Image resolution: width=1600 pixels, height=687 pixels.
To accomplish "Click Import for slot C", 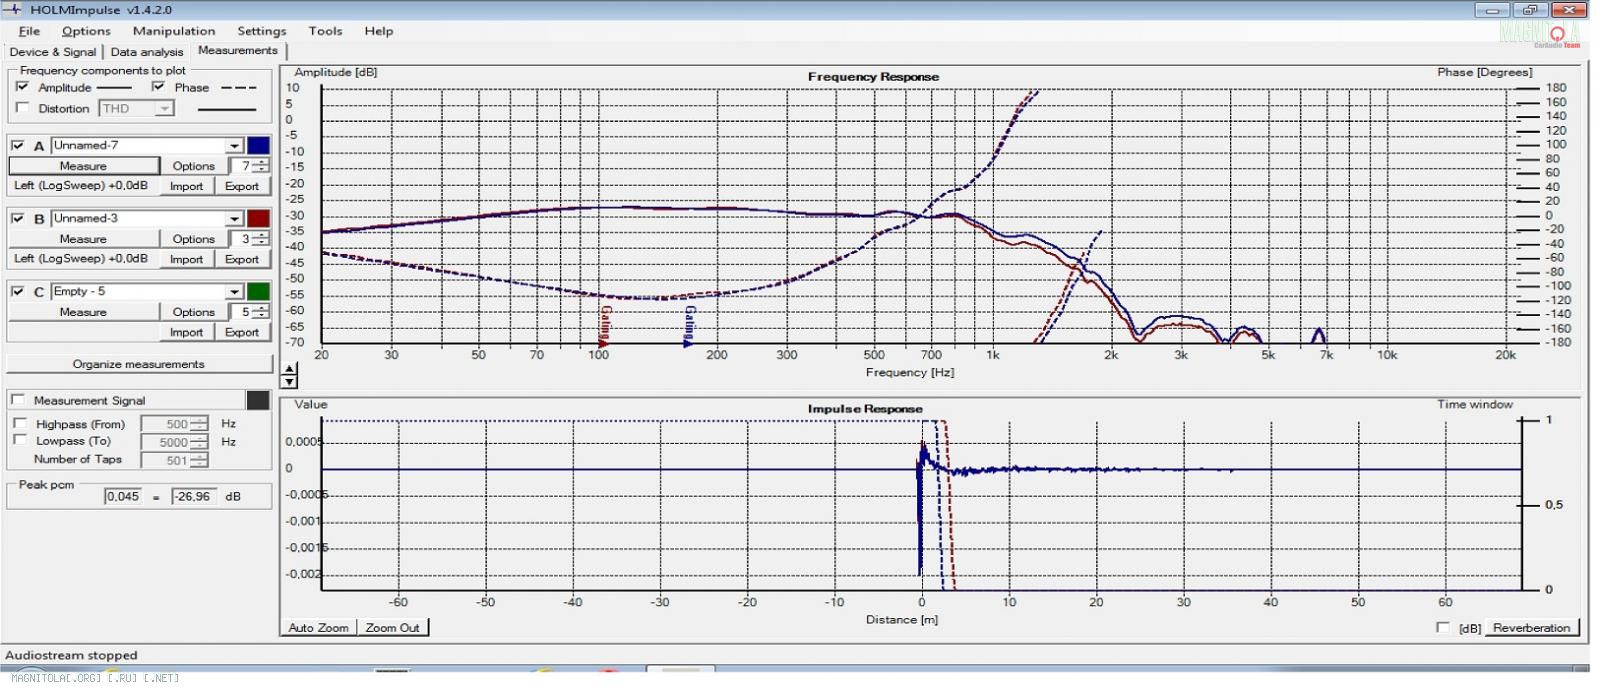I will [186, 332].
